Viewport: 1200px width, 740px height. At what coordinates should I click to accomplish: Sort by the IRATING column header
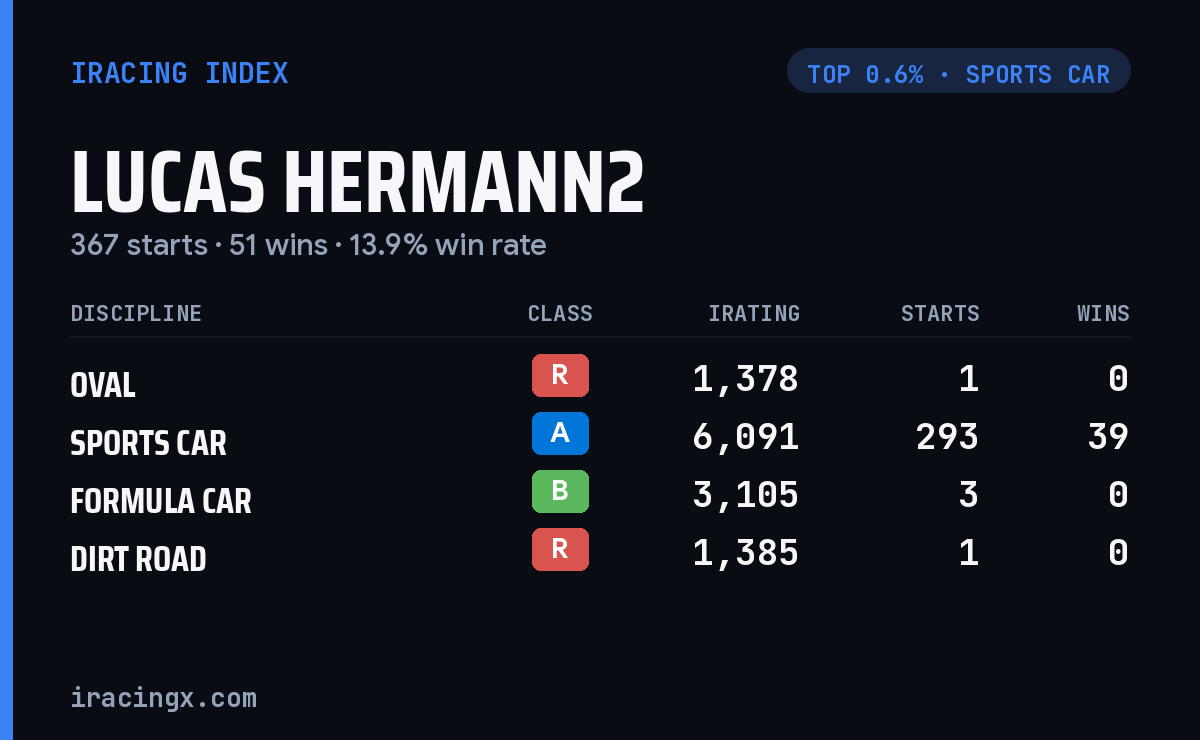[x=754, y=313]
